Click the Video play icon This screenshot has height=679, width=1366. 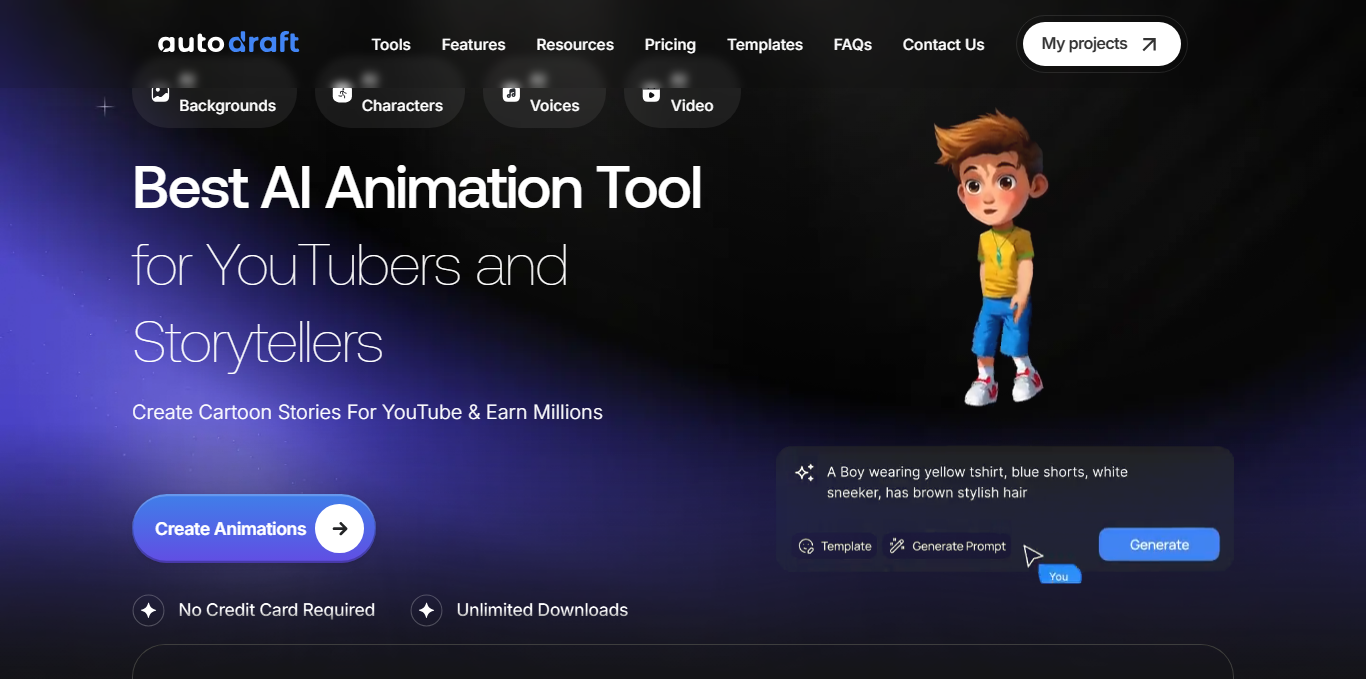tap(651, 94)
